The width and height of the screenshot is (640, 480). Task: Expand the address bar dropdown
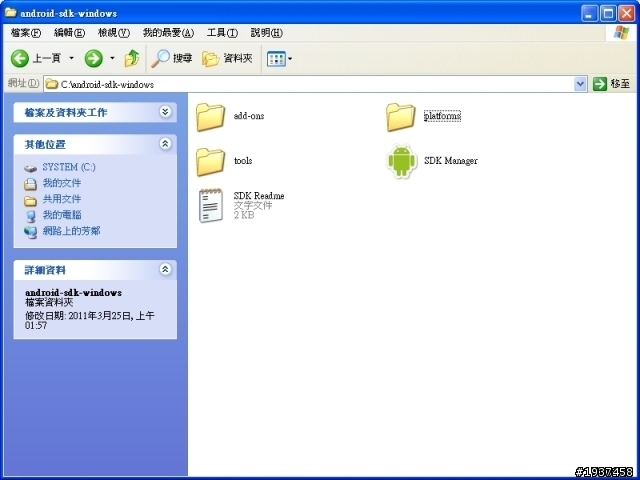580,84
